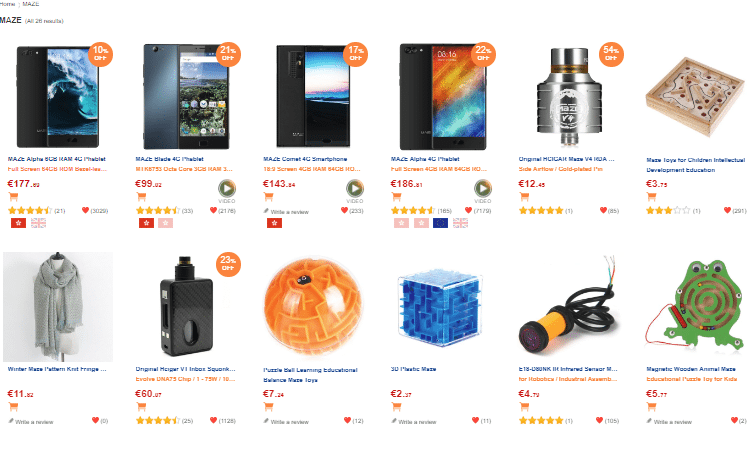Click heart icon for E18-D80NK Infrared Sensor
This screenshot has width=747, height=451.
tap(599, 420)
